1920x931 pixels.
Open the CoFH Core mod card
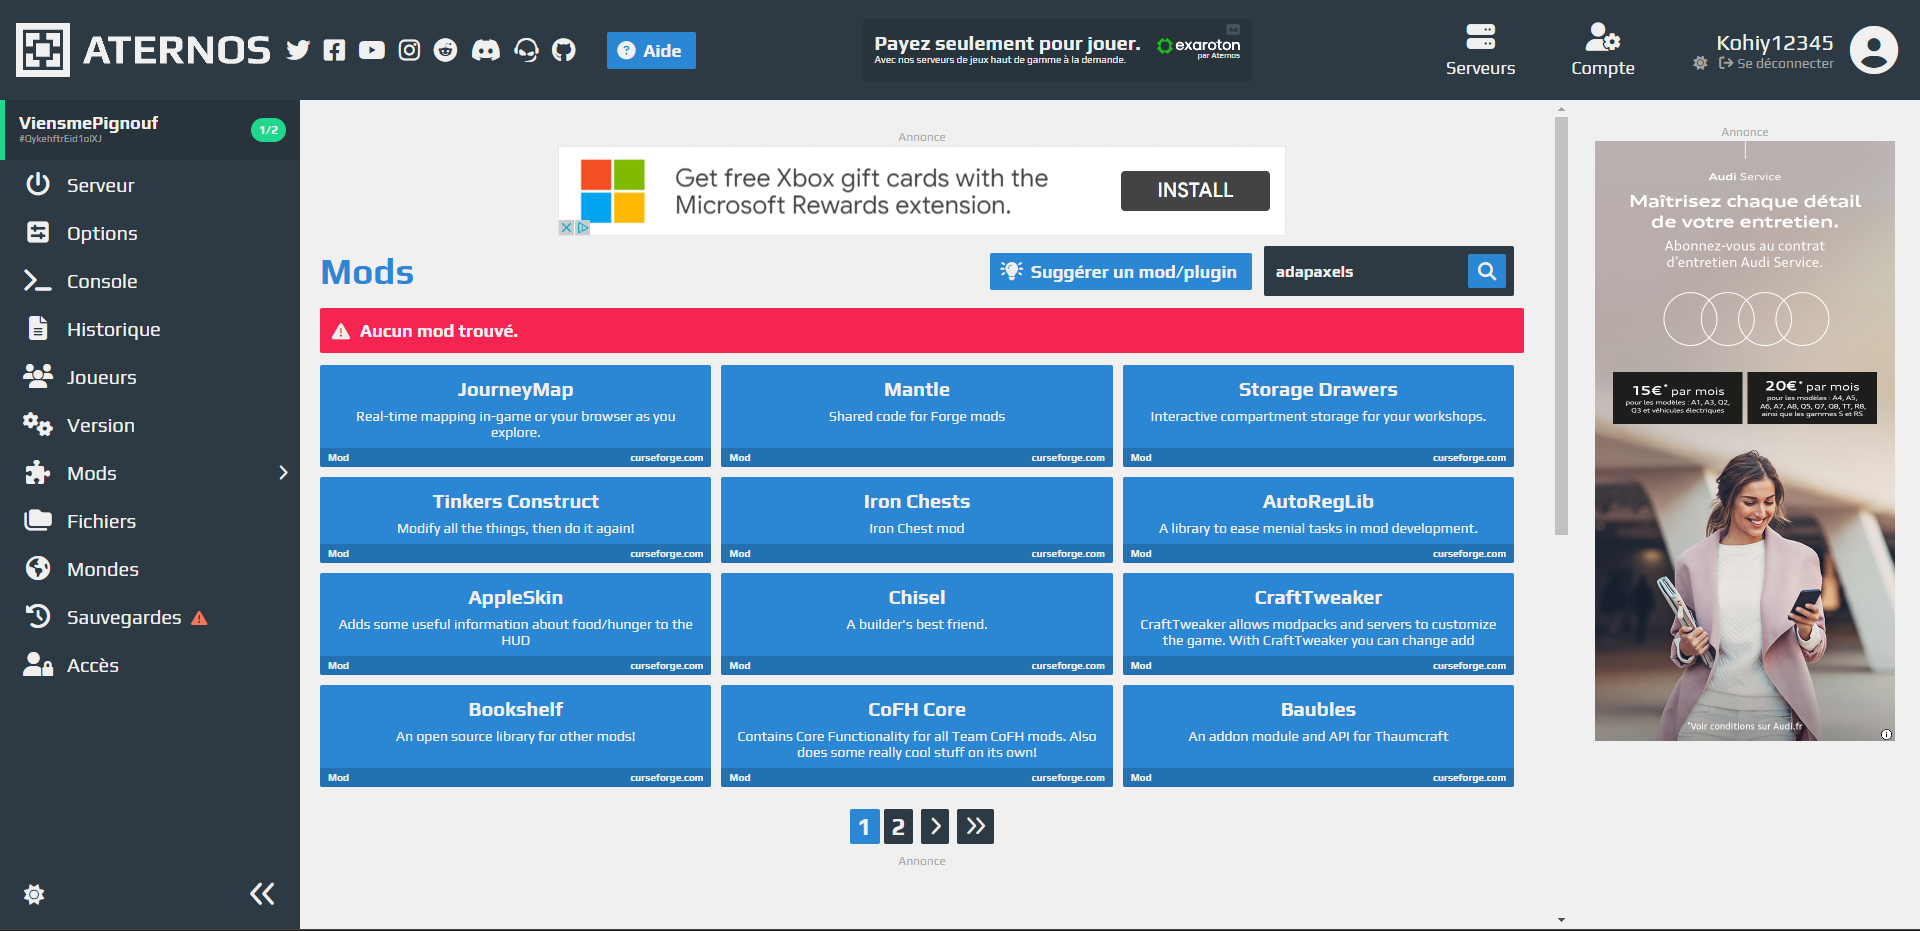point(917,735)
